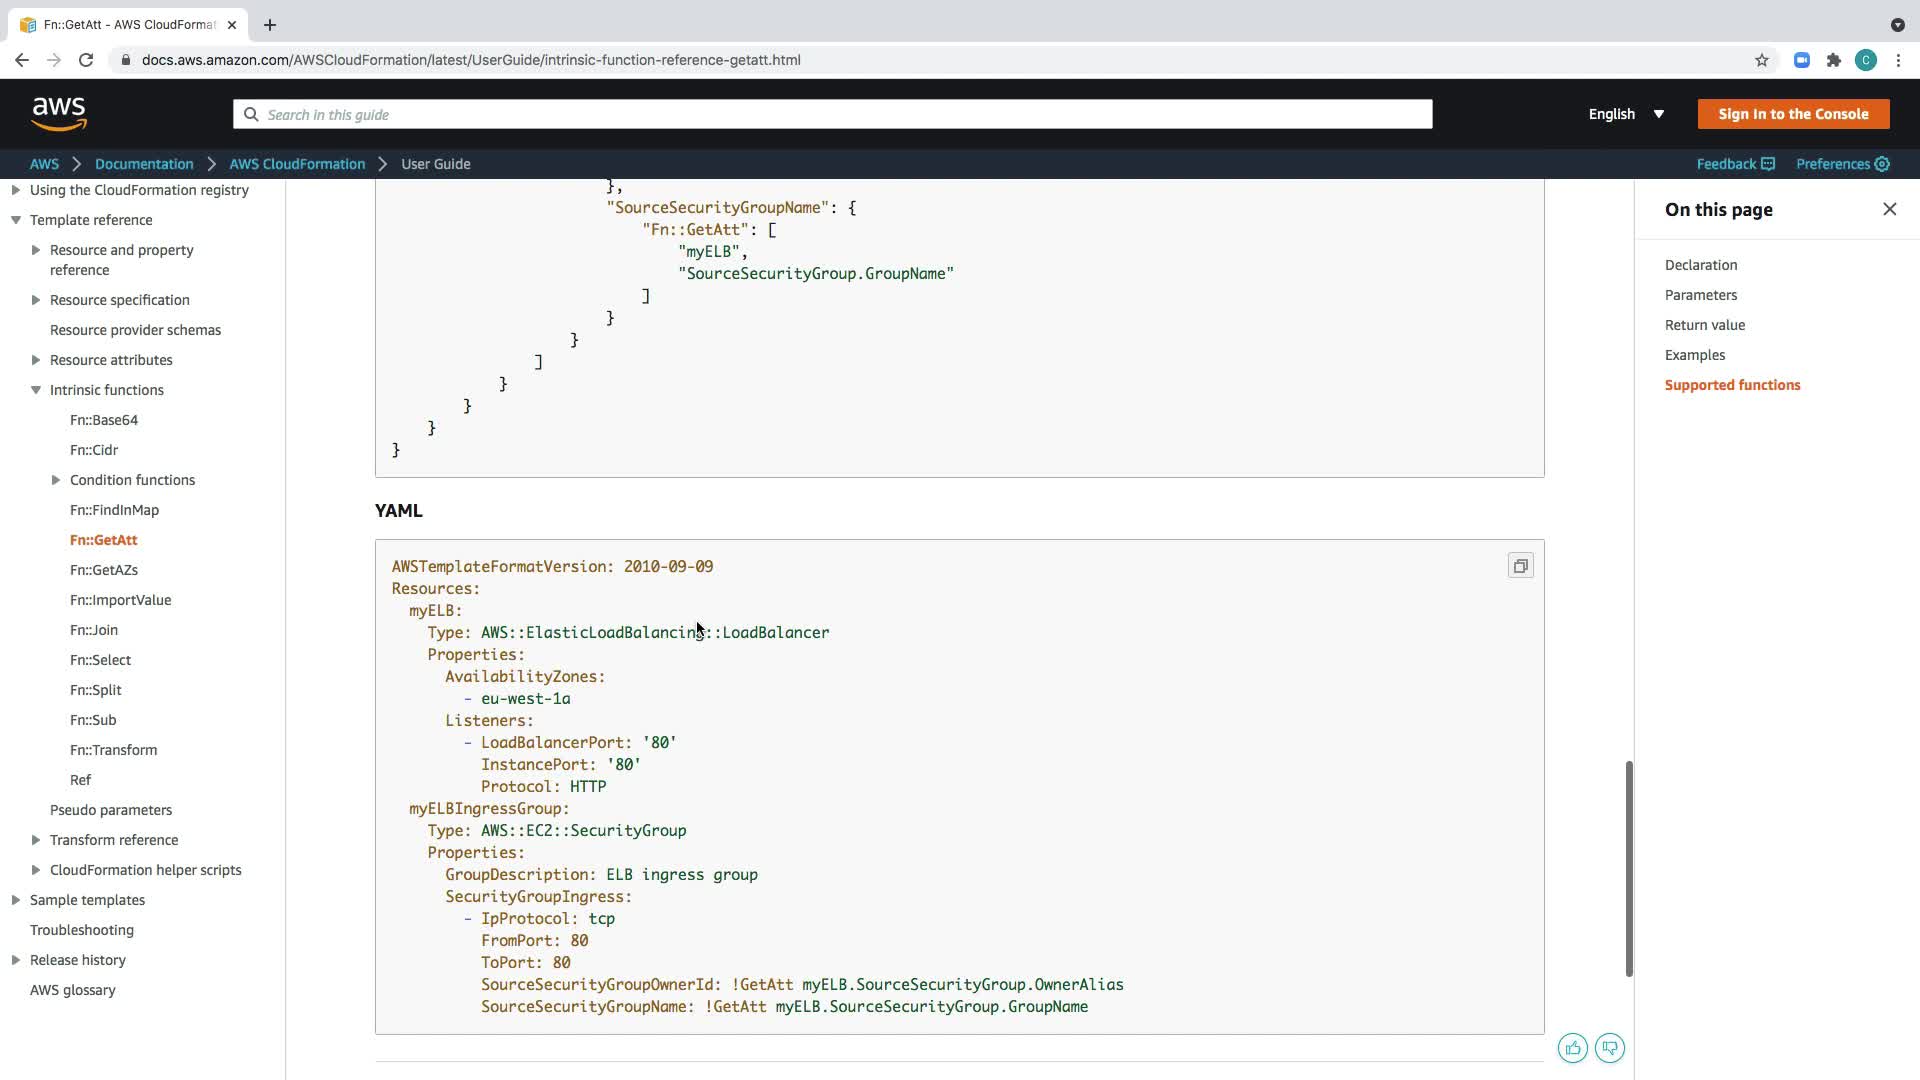Reload the page
1920x1080 pixels.
click(x=86, y=60)
